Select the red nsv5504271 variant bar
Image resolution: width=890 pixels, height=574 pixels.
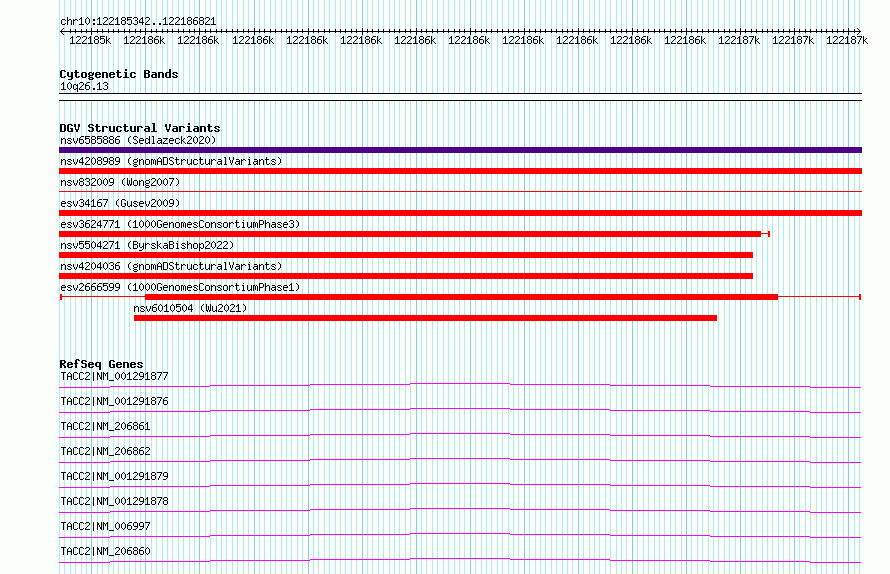tap(406, 255)
